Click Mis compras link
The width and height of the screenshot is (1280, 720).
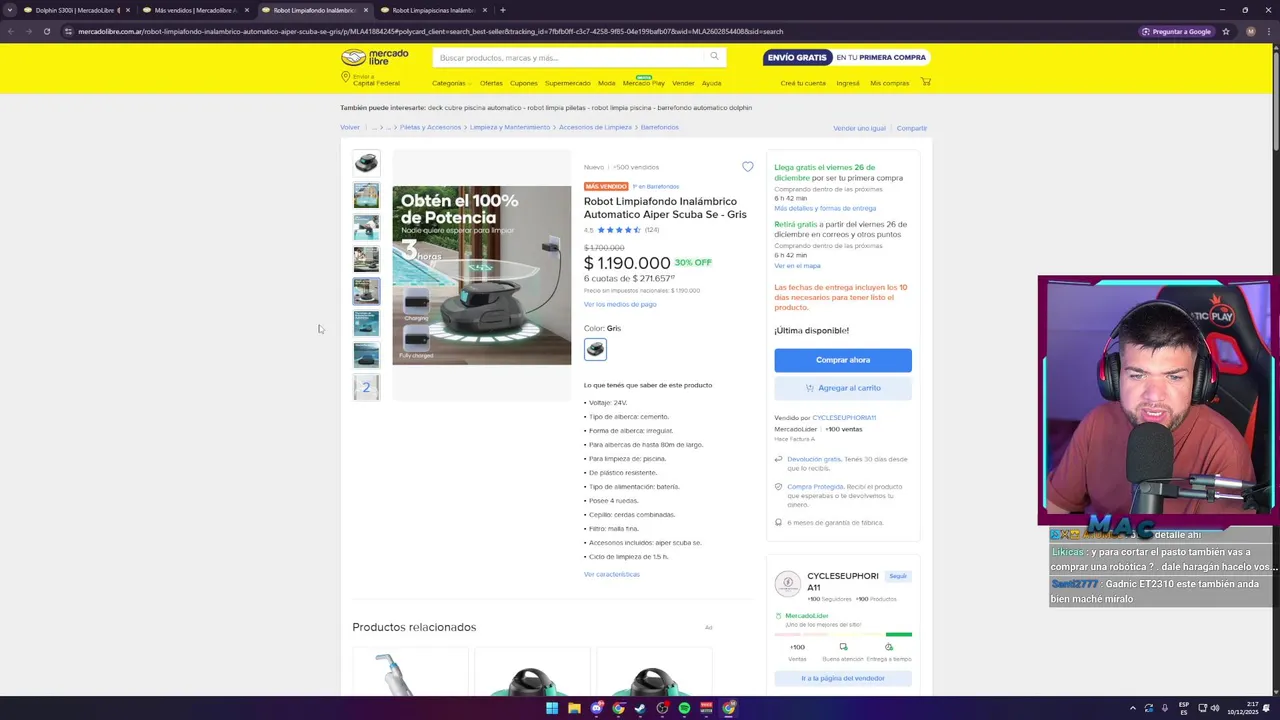tap(890, 83)
